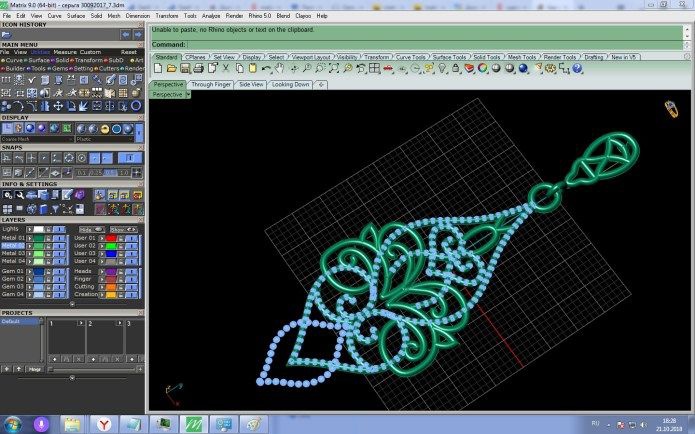
Task: Click the Copy icon in Standard toolbar
Action: coord(239,68)
